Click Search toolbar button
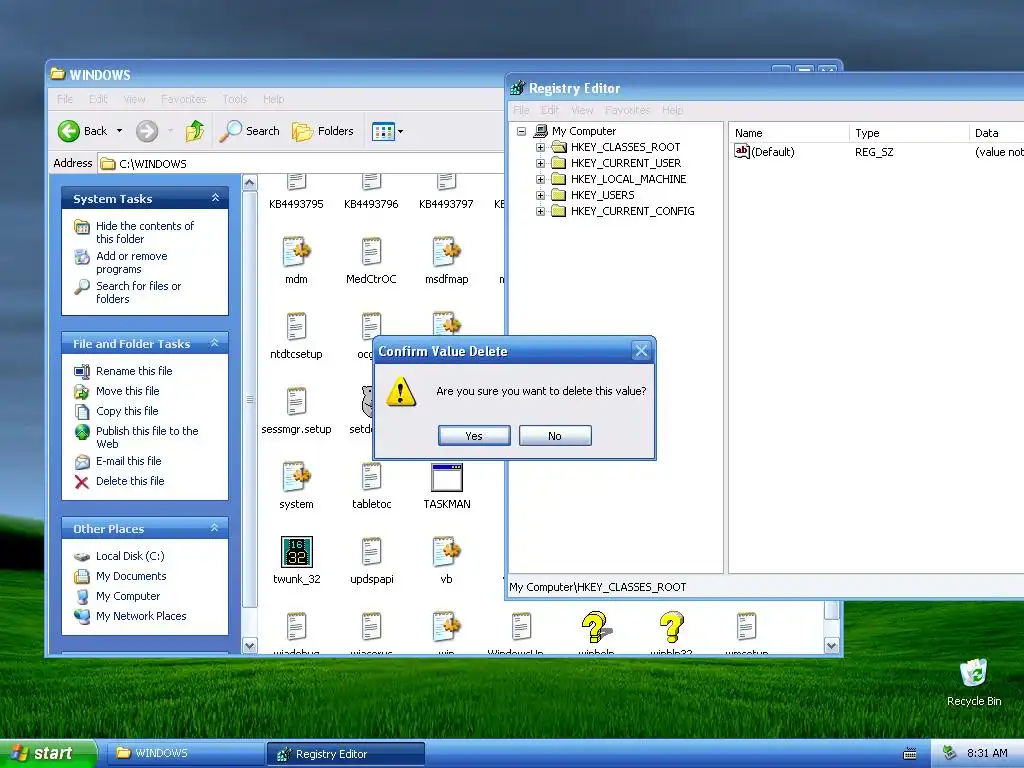This screenshot has width=1024, height=768. pyautogui.click(x=249, y=131)
